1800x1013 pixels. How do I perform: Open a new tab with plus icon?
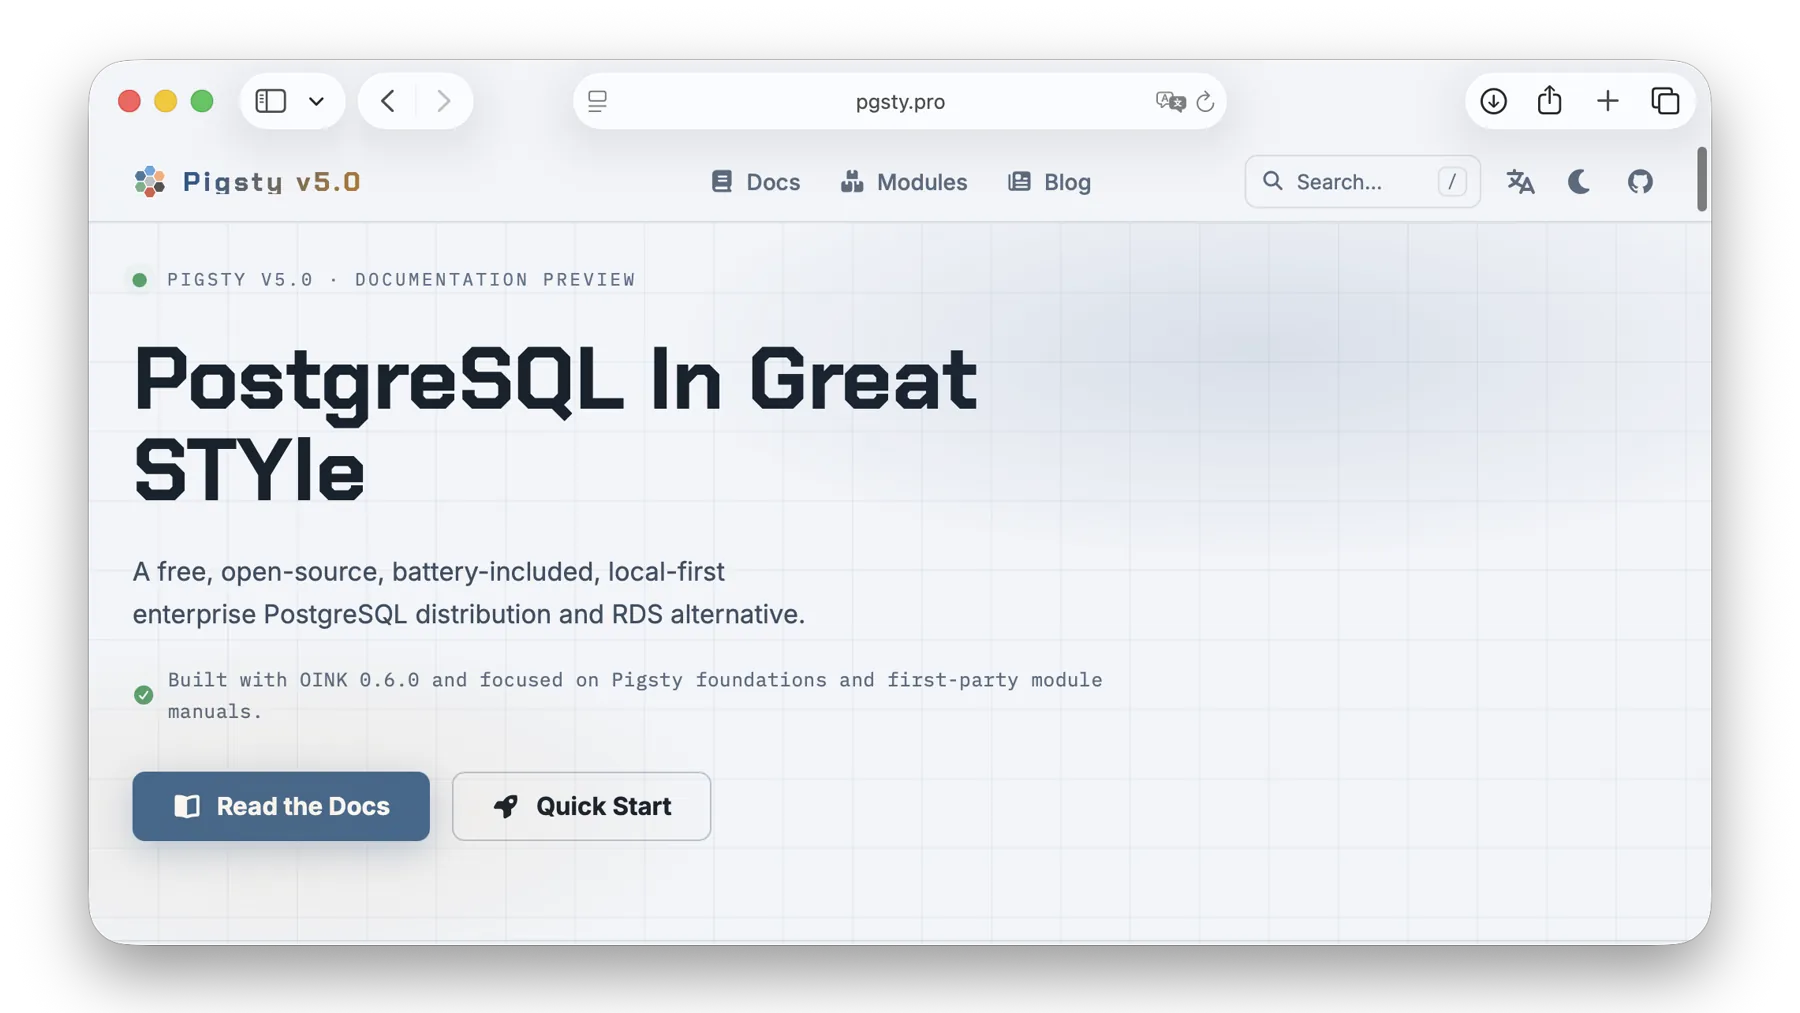pos(1607,101)
